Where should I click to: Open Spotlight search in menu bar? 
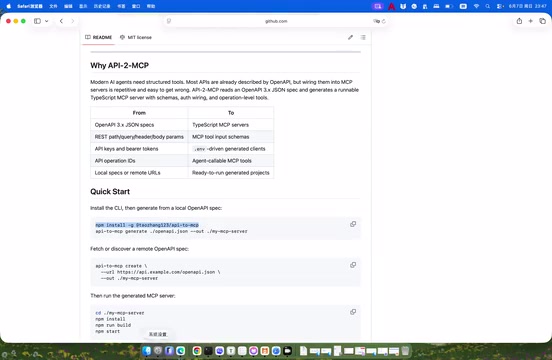pyautogui.click(x=488, y=6)
